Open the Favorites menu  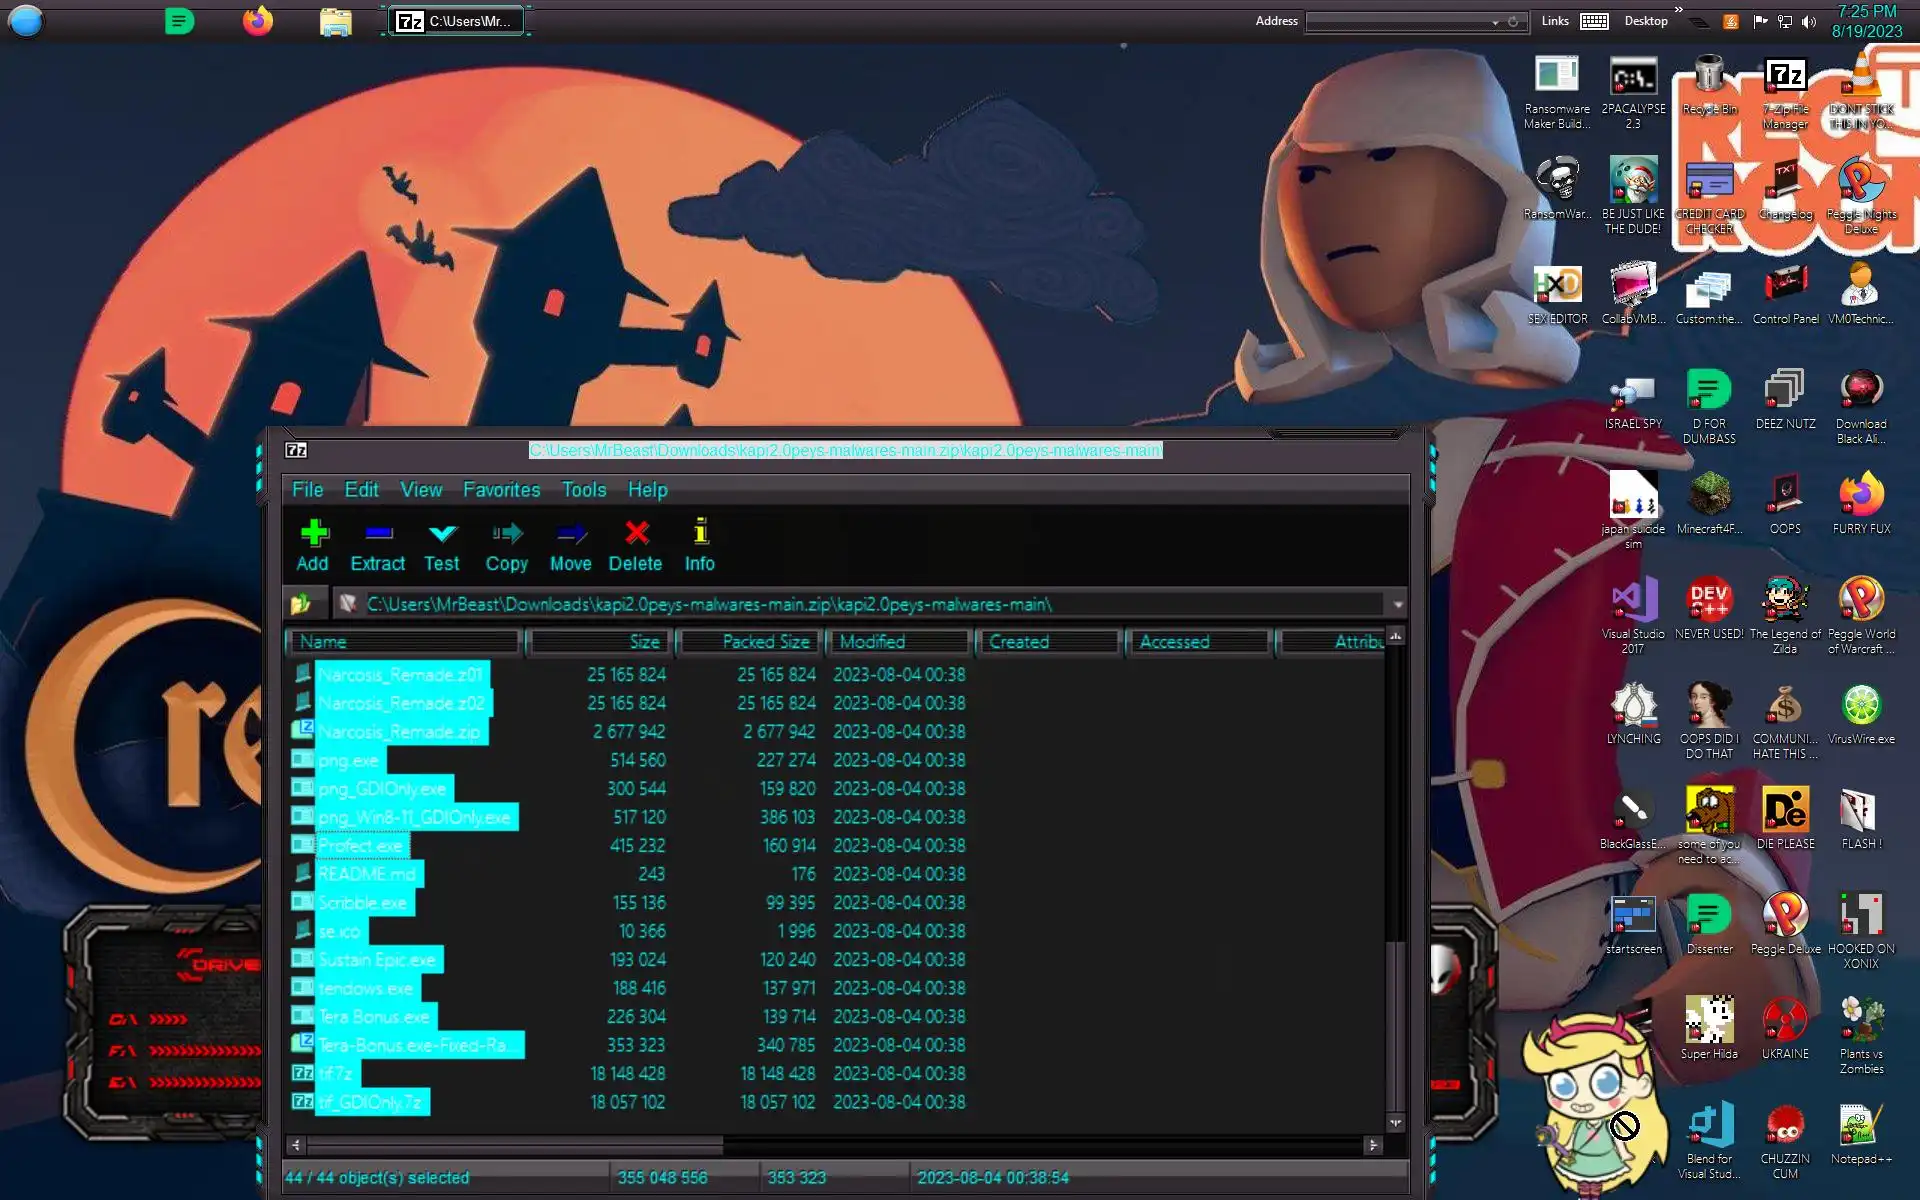[x=501, y=490]
